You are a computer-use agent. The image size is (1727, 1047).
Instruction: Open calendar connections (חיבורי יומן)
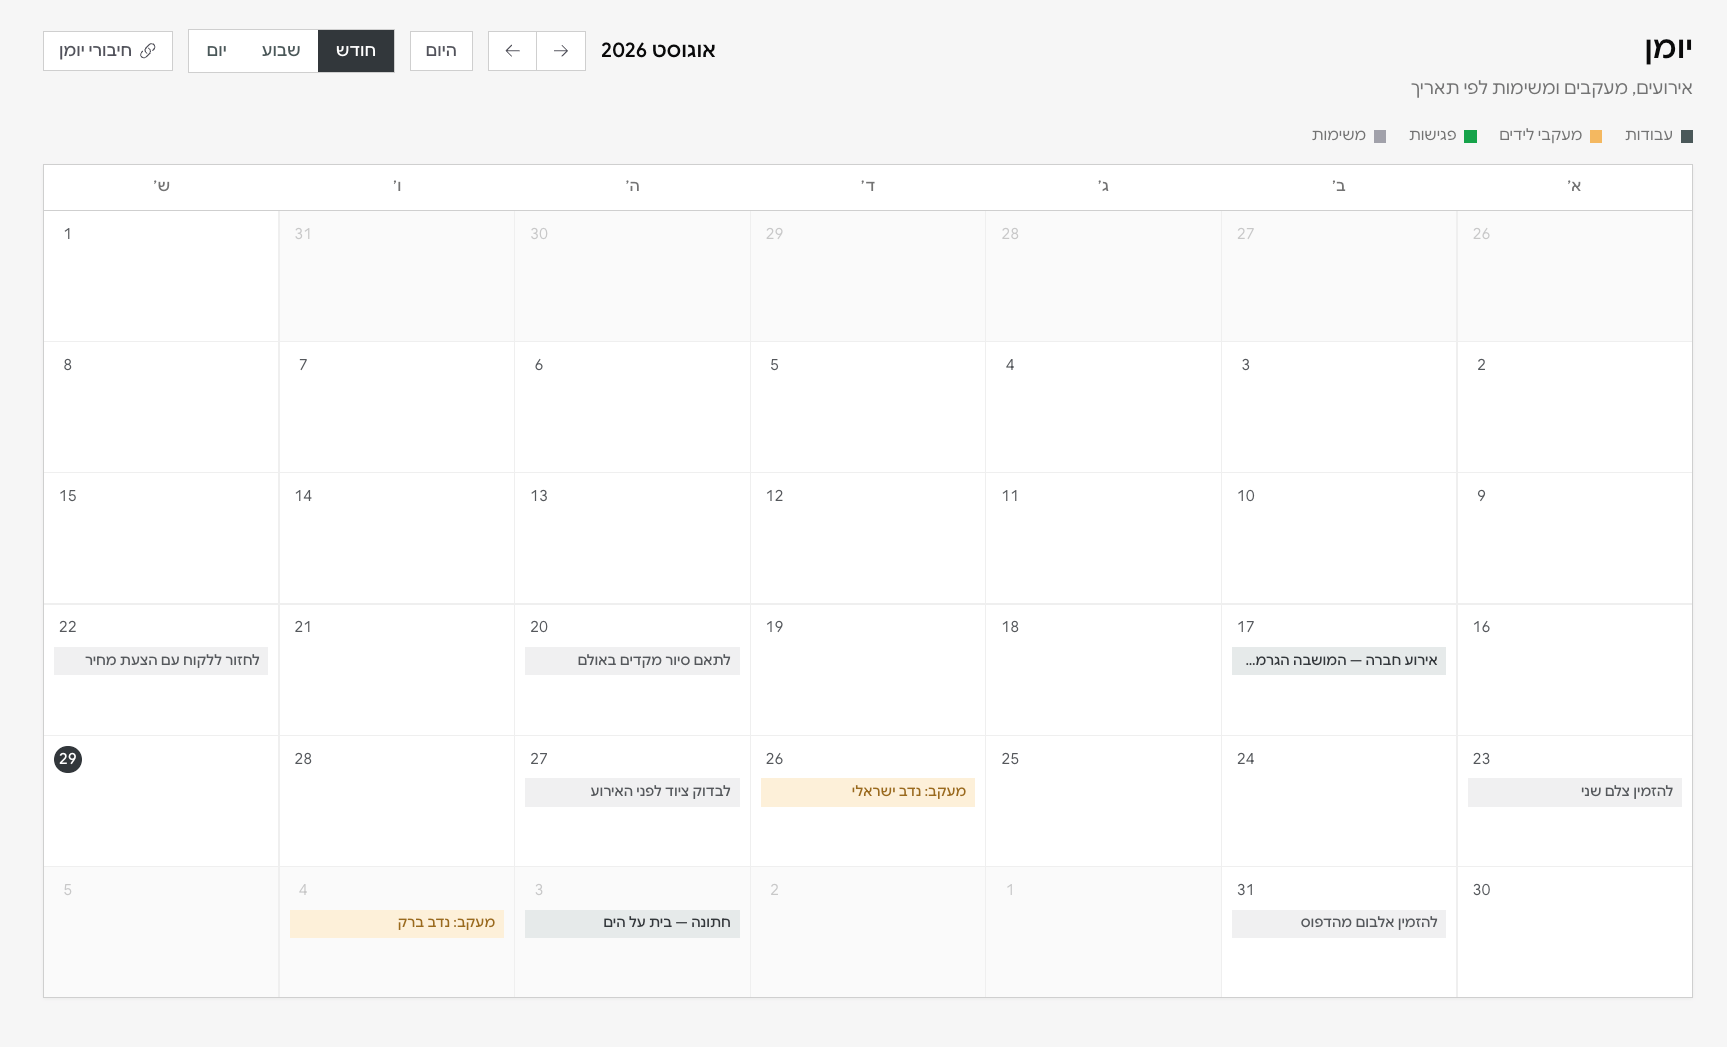coord(108,51)
